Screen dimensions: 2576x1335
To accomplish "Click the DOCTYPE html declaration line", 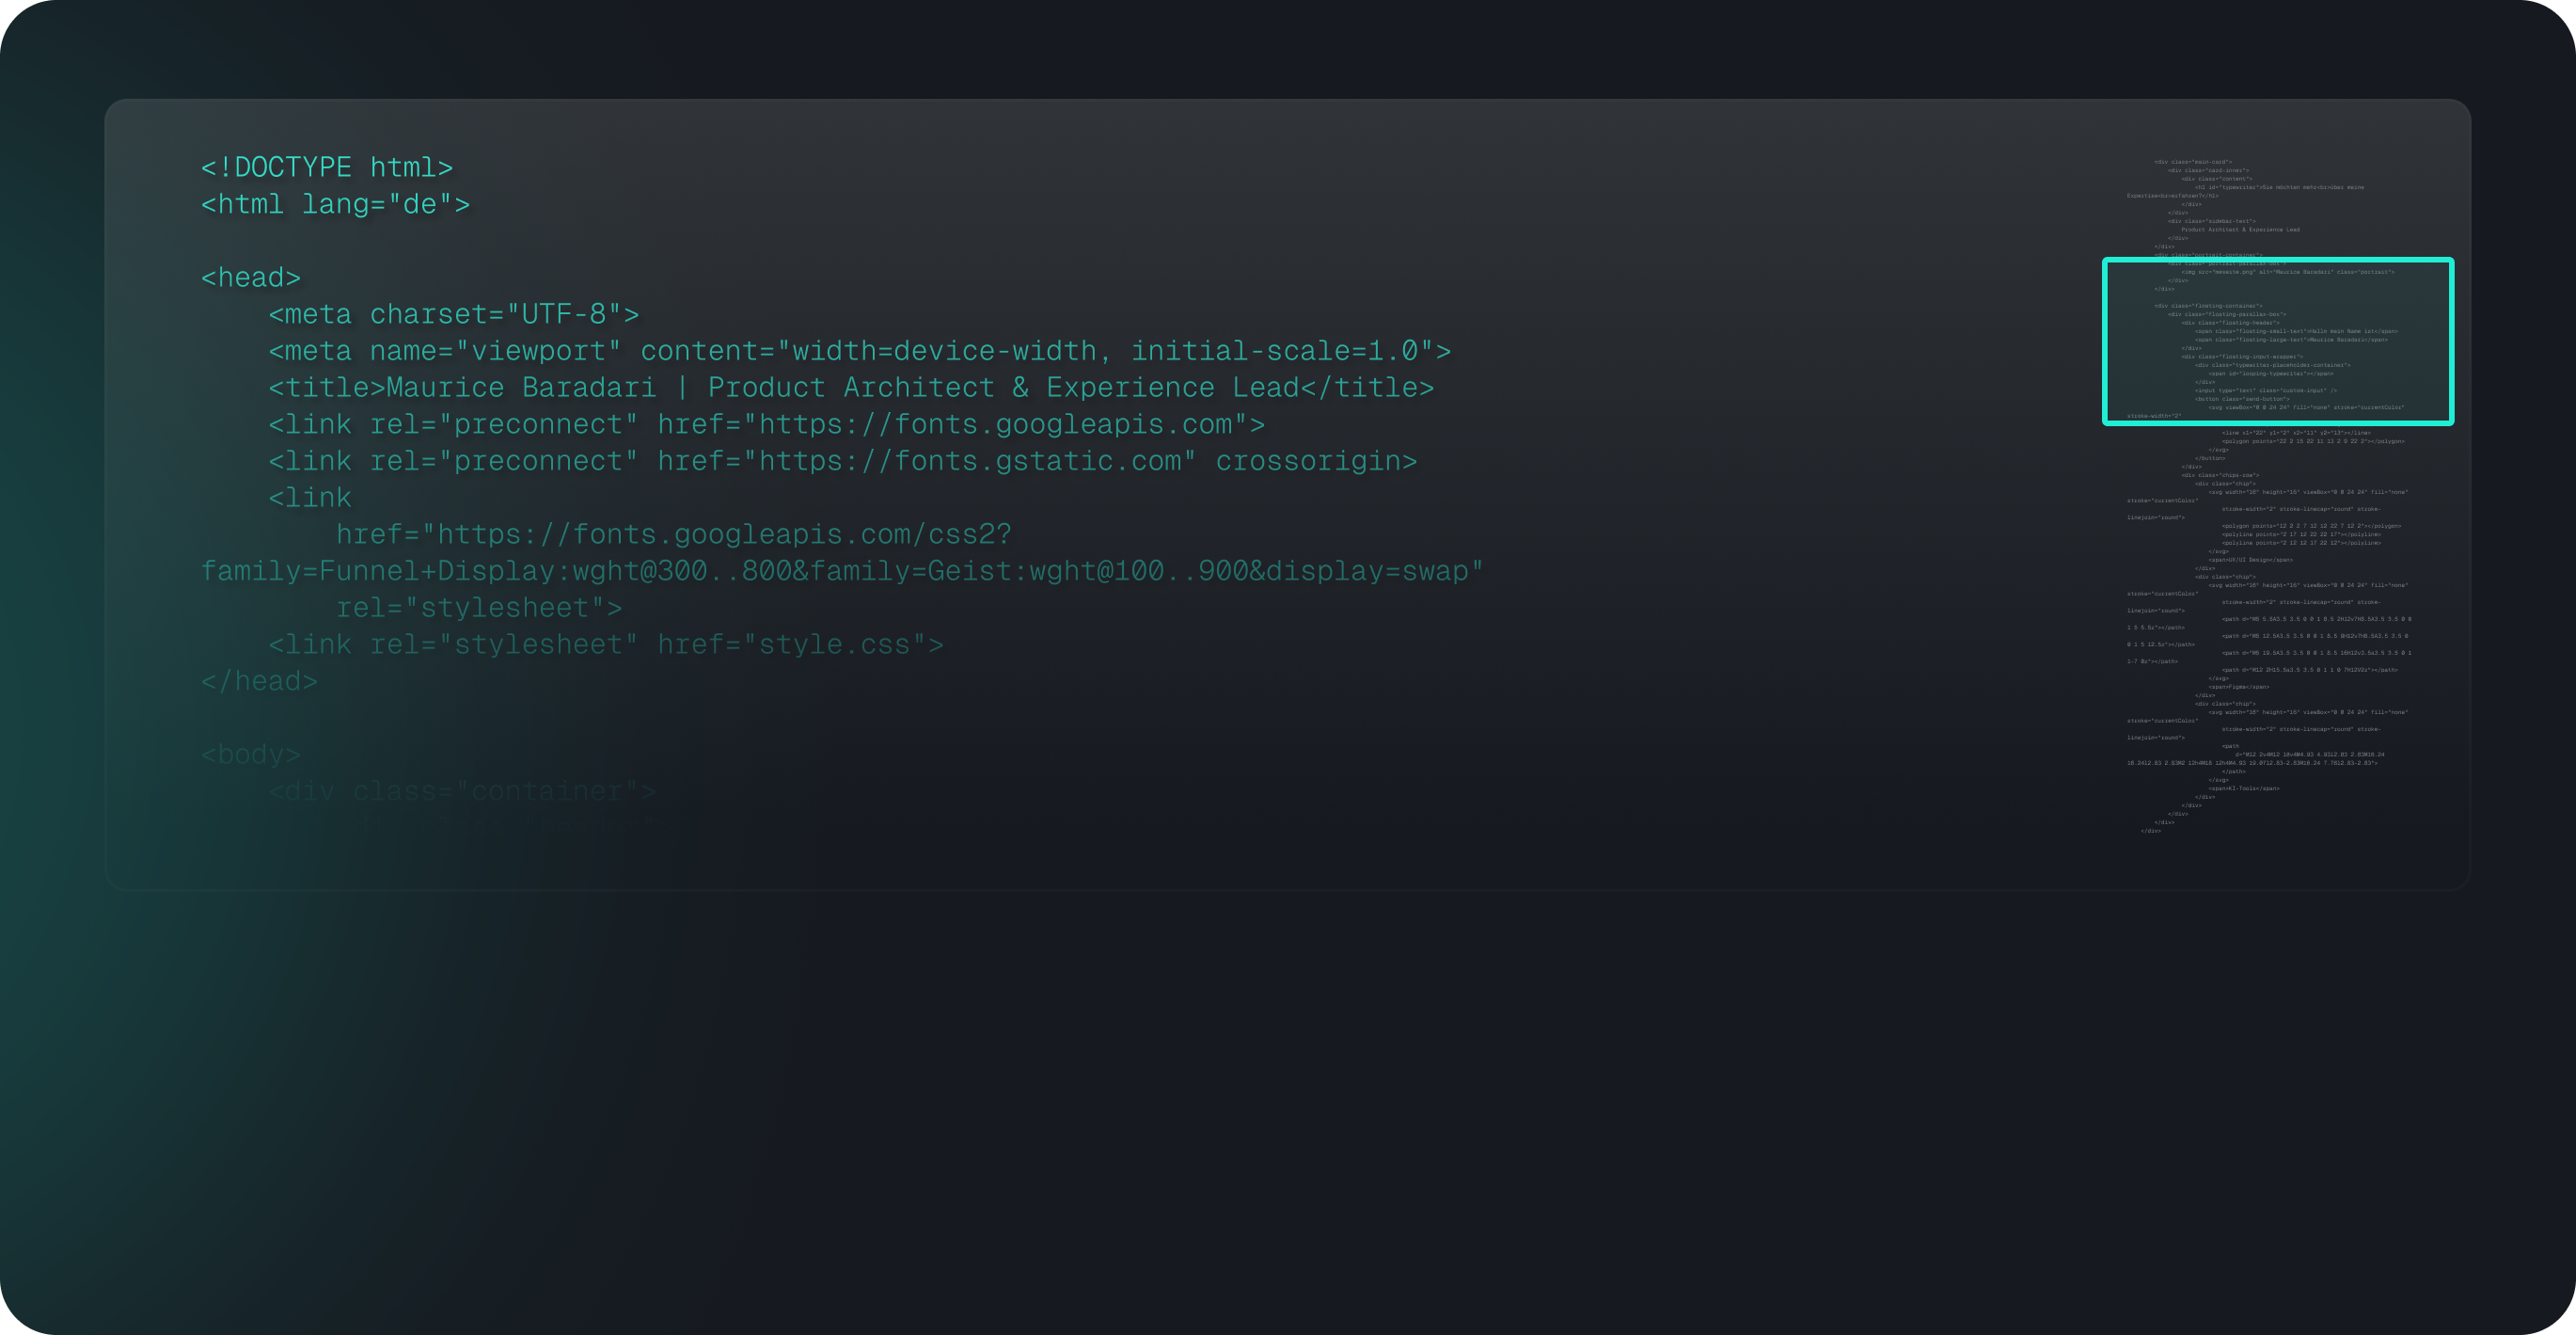I will [327, 166].
